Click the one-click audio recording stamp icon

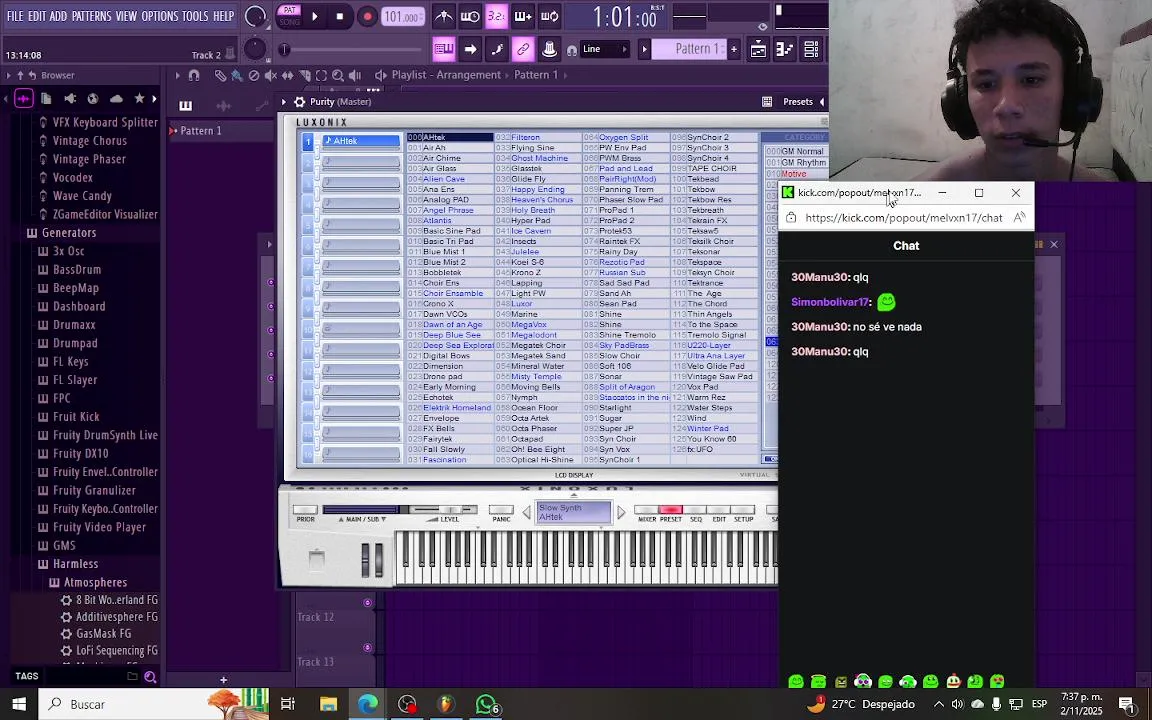coord(549,49)
